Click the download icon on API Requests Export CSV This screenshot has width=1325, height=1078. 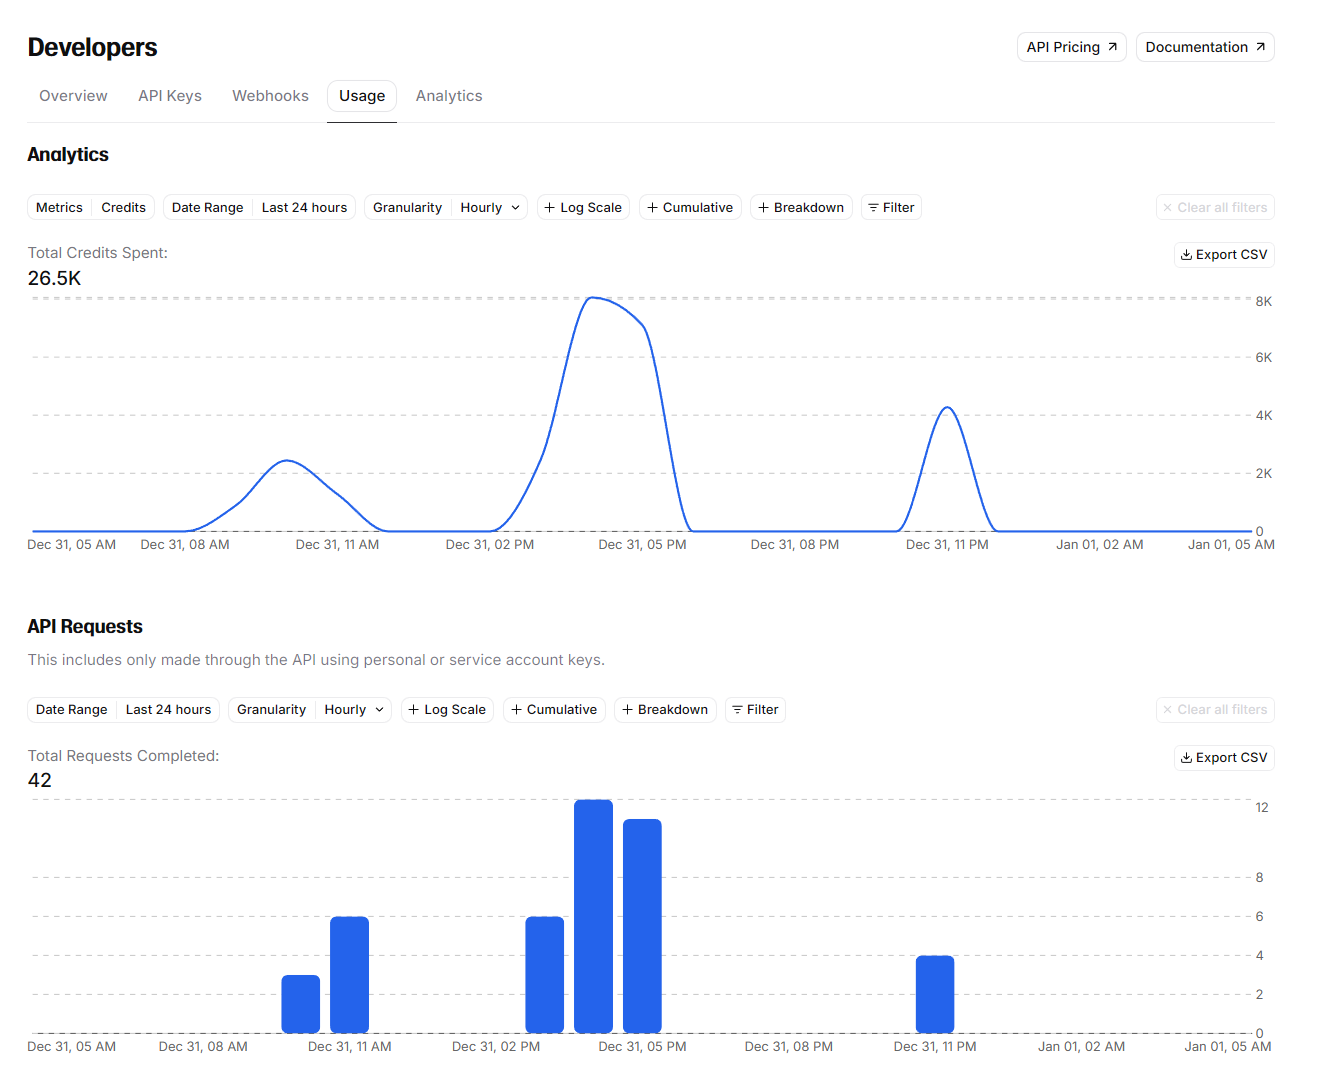(x=1186, y=758)
